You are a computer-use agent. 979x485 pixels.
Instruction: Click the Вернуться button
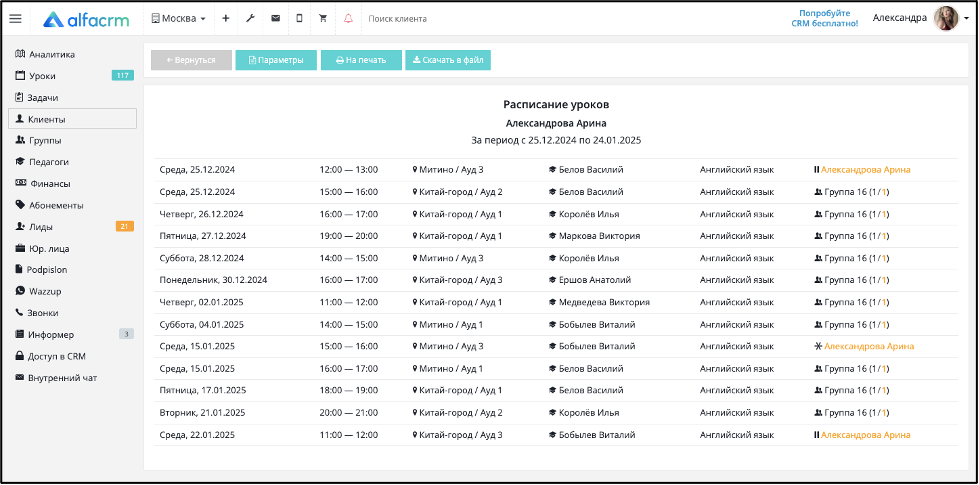tap(191, 61)
